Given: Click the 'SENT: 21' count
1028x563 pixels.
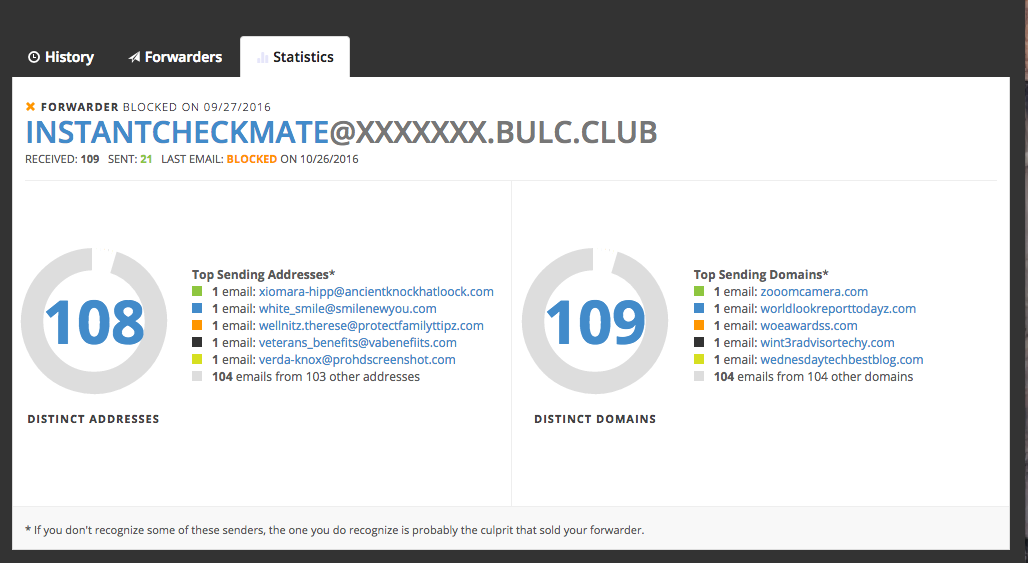Looking at the screenshot, I should point(130,159).
